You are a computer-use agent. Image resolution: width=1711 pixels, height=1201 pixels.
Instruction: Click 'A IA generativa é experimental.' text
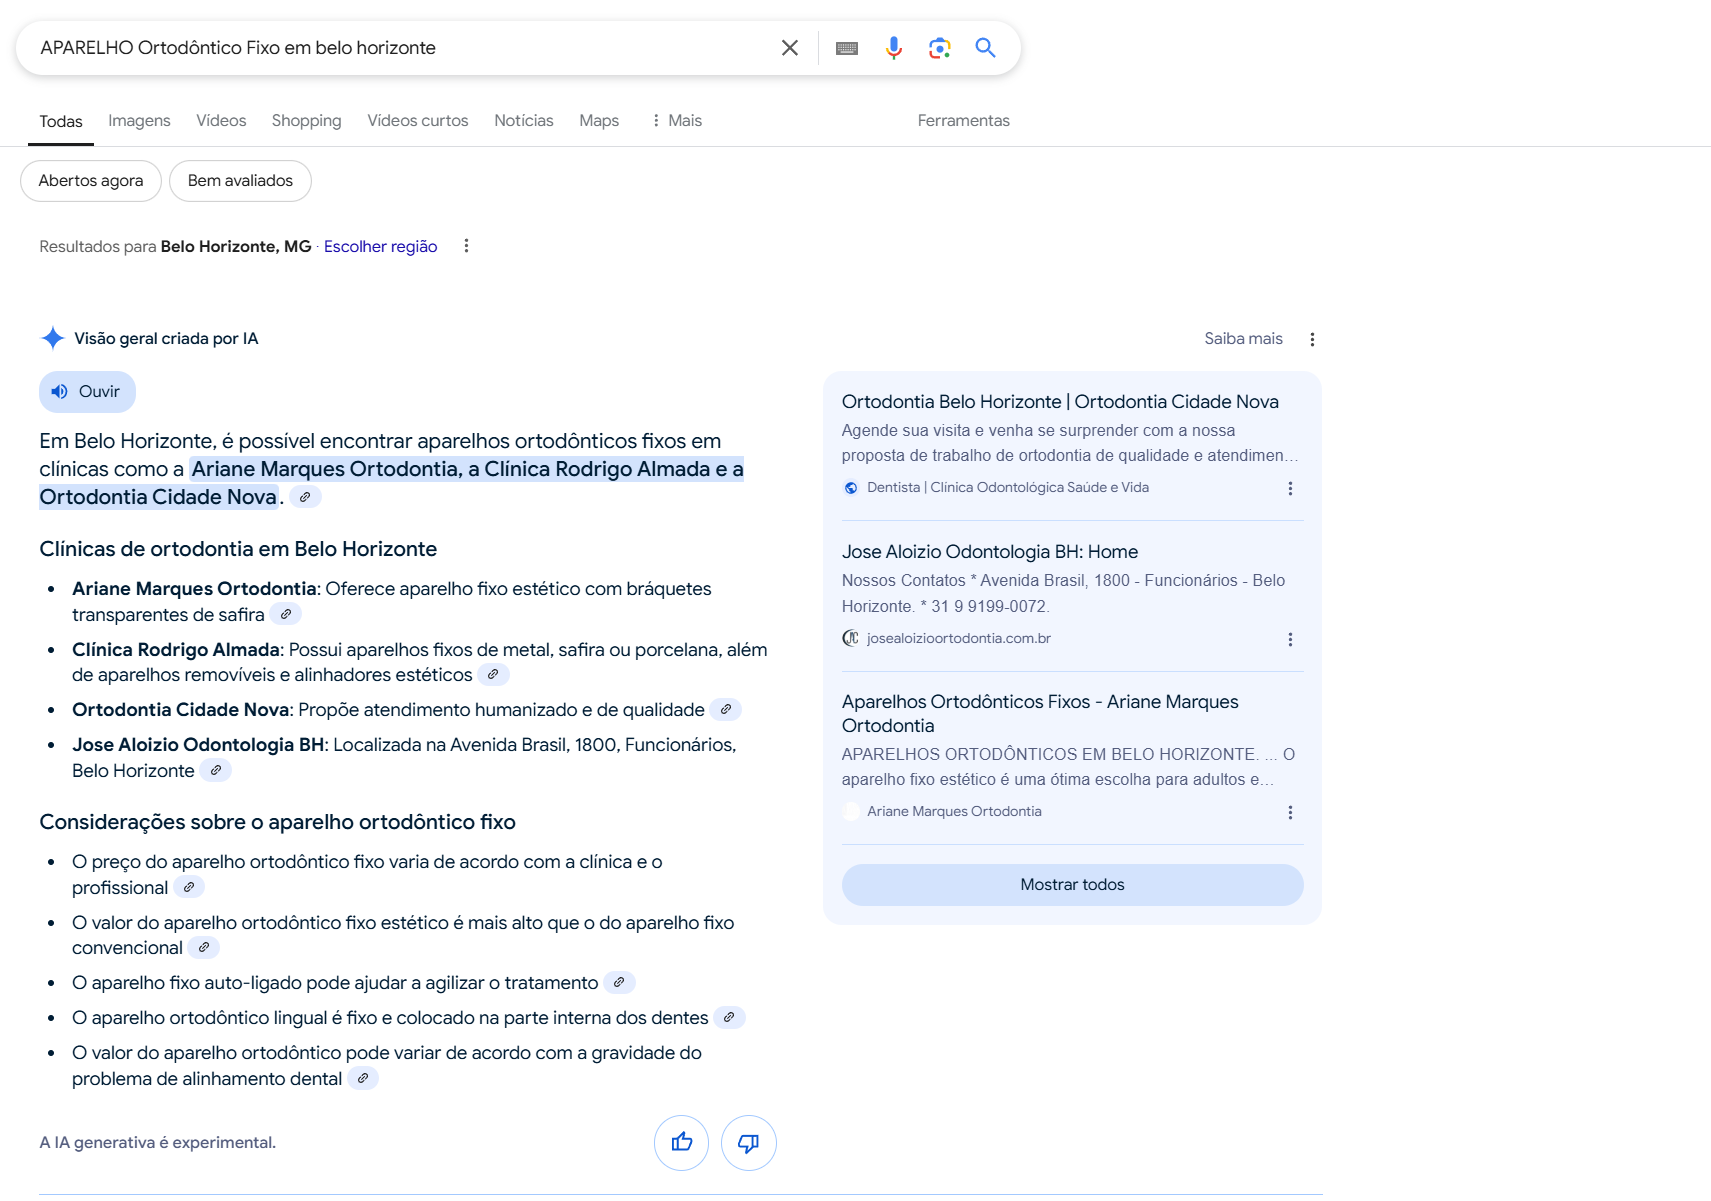[x=157, y=1142]
